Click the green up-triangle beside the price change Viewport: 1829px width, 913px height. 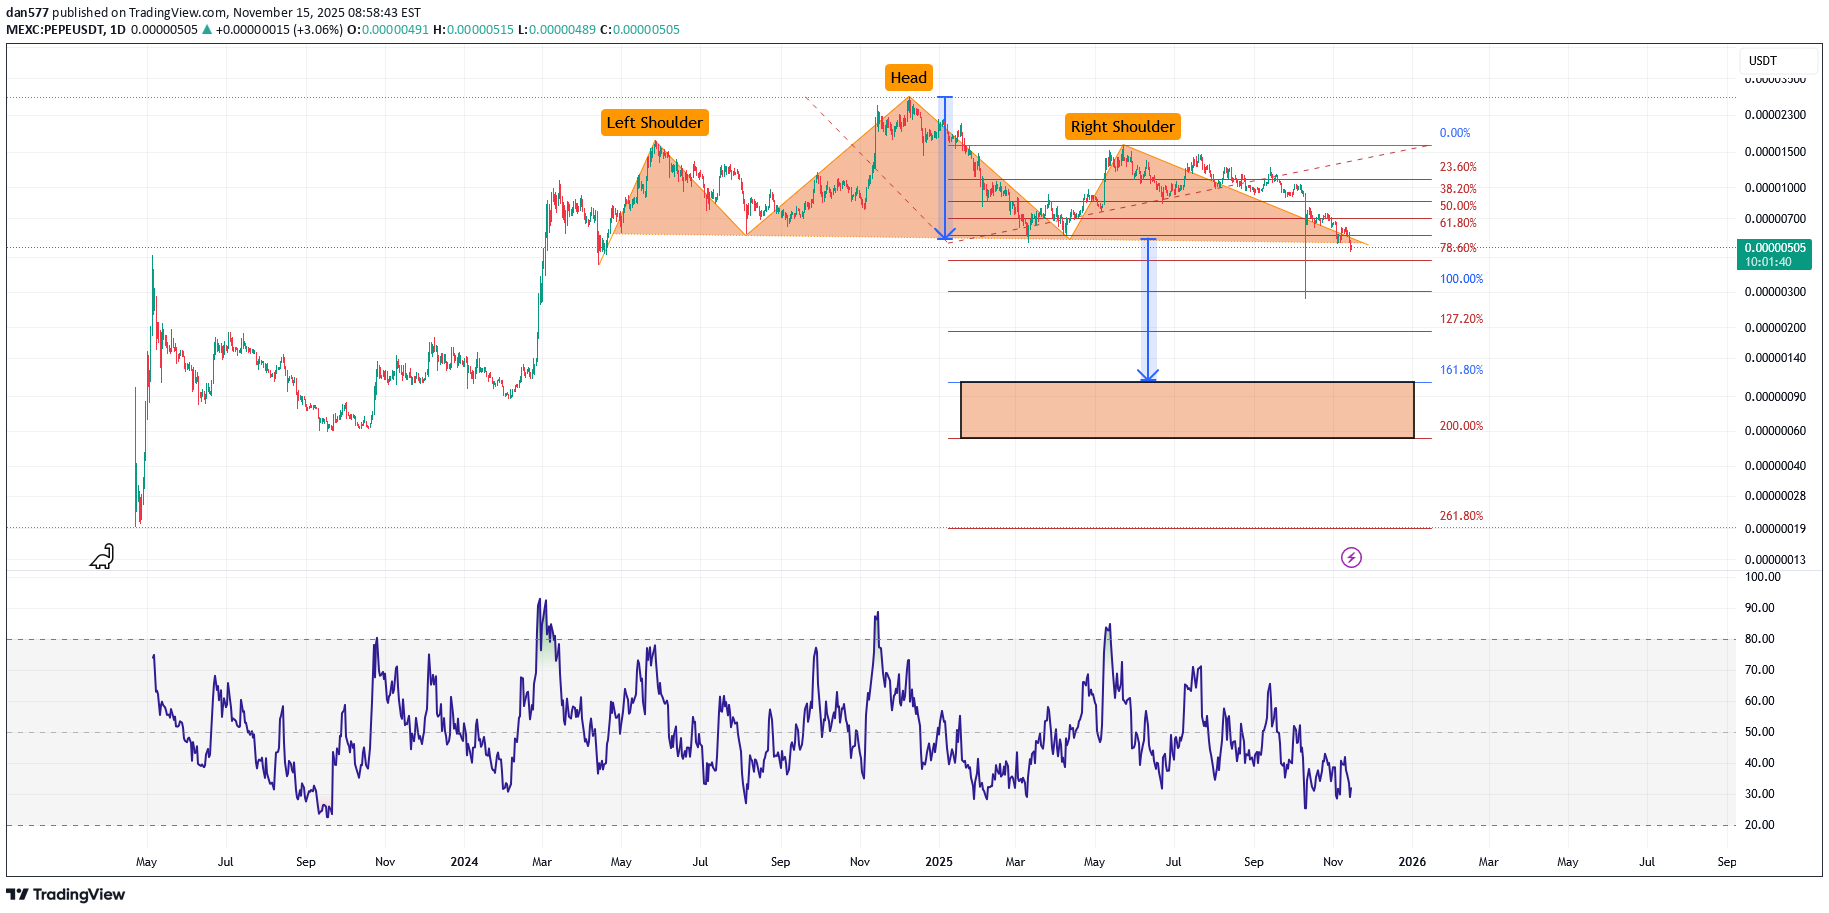click(207, 30)
